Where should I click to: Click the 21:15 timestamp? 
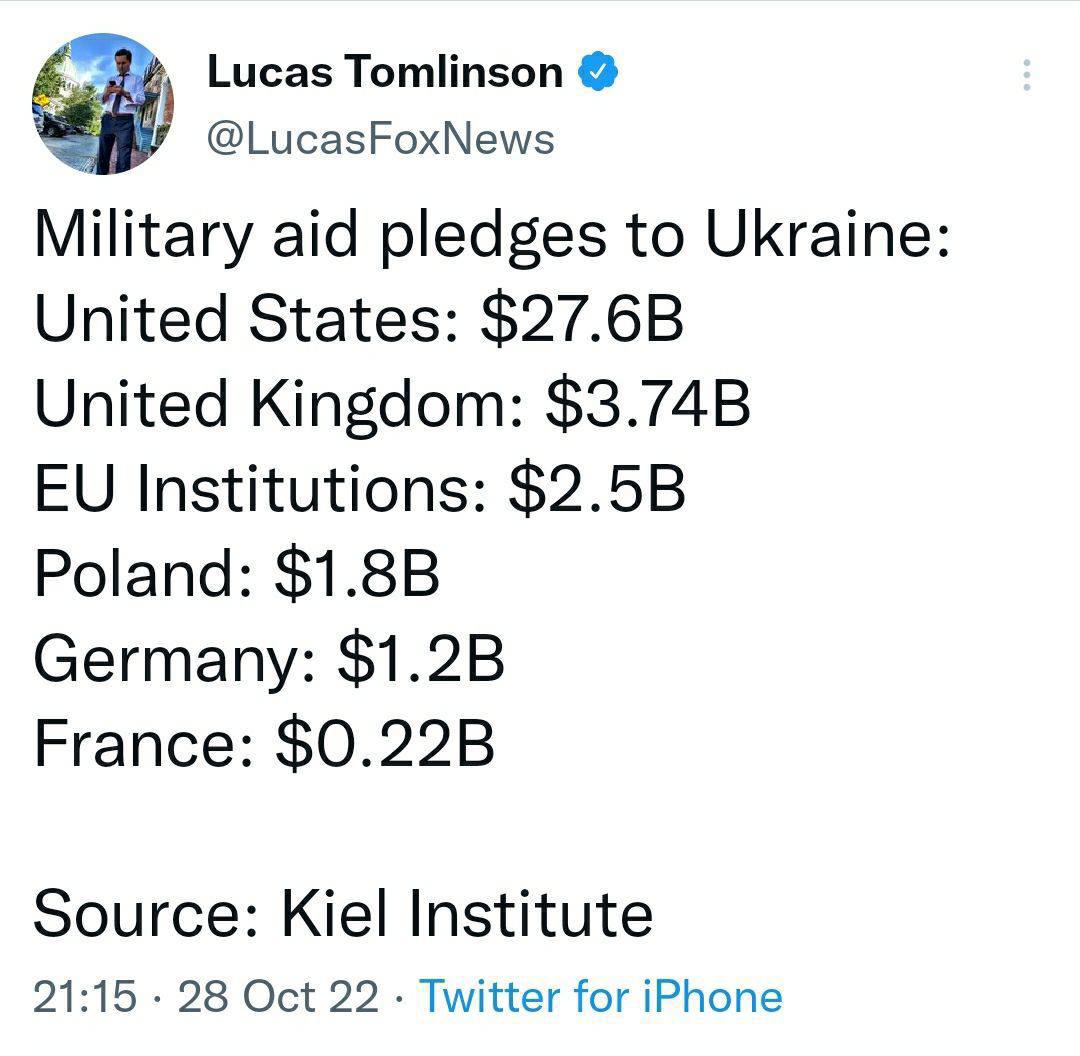tap(85, 996)
